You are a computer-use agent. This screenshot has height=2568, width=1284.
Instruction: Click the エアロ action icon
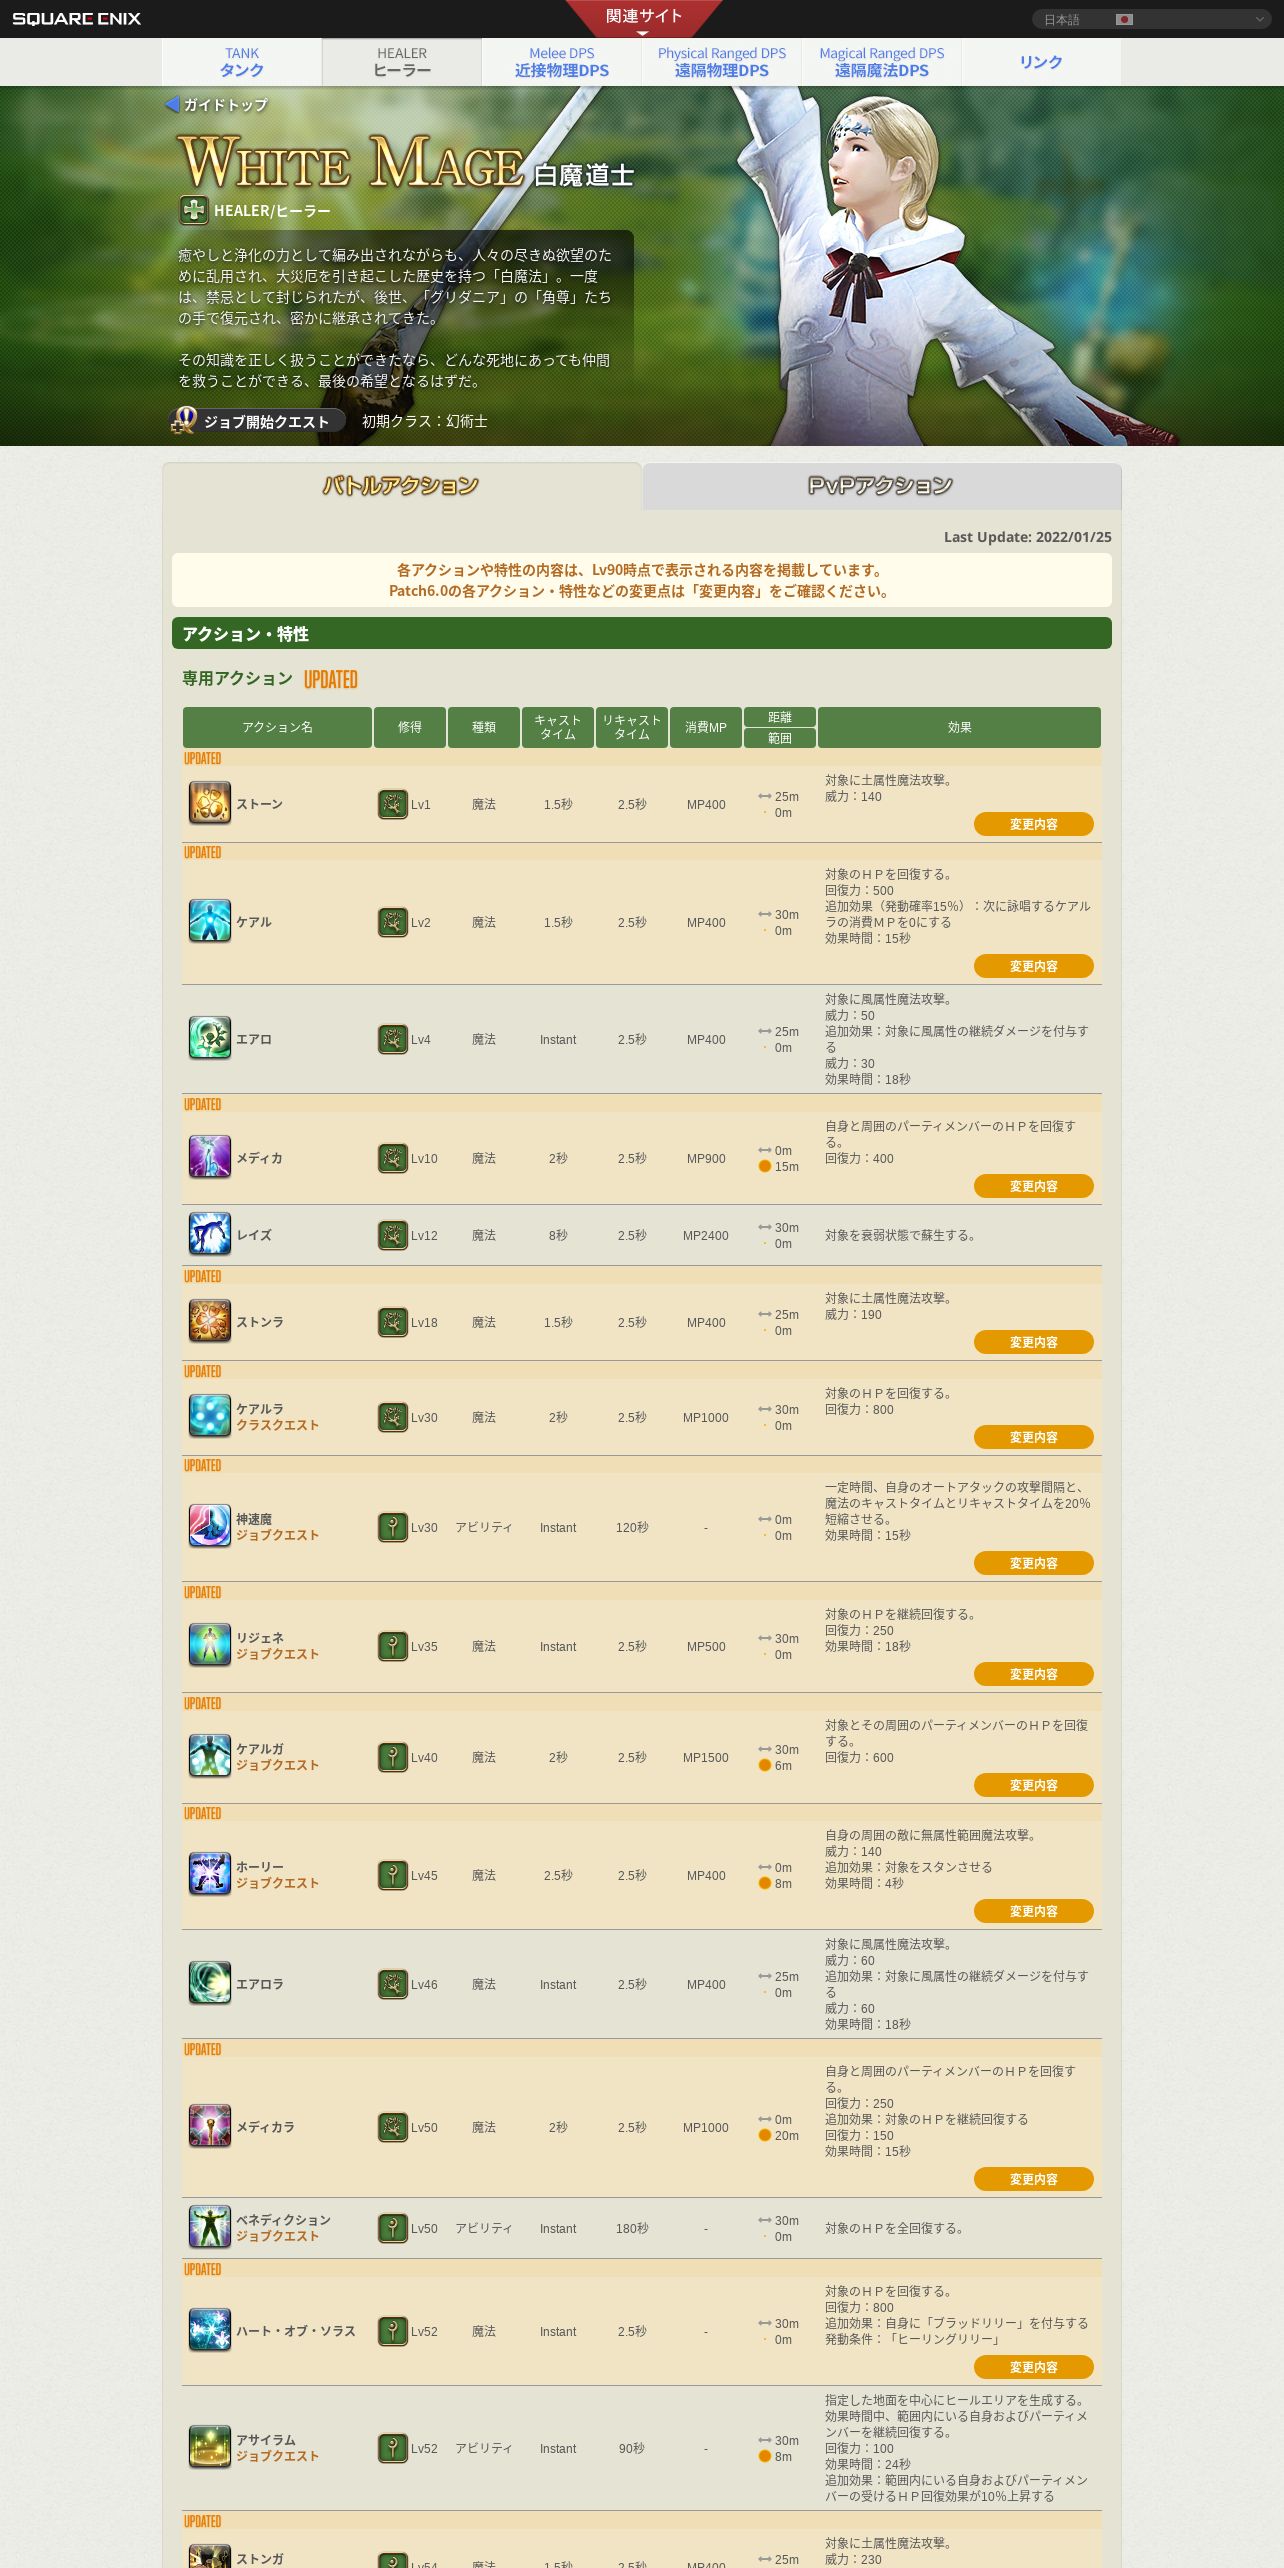coord(209,1039)
